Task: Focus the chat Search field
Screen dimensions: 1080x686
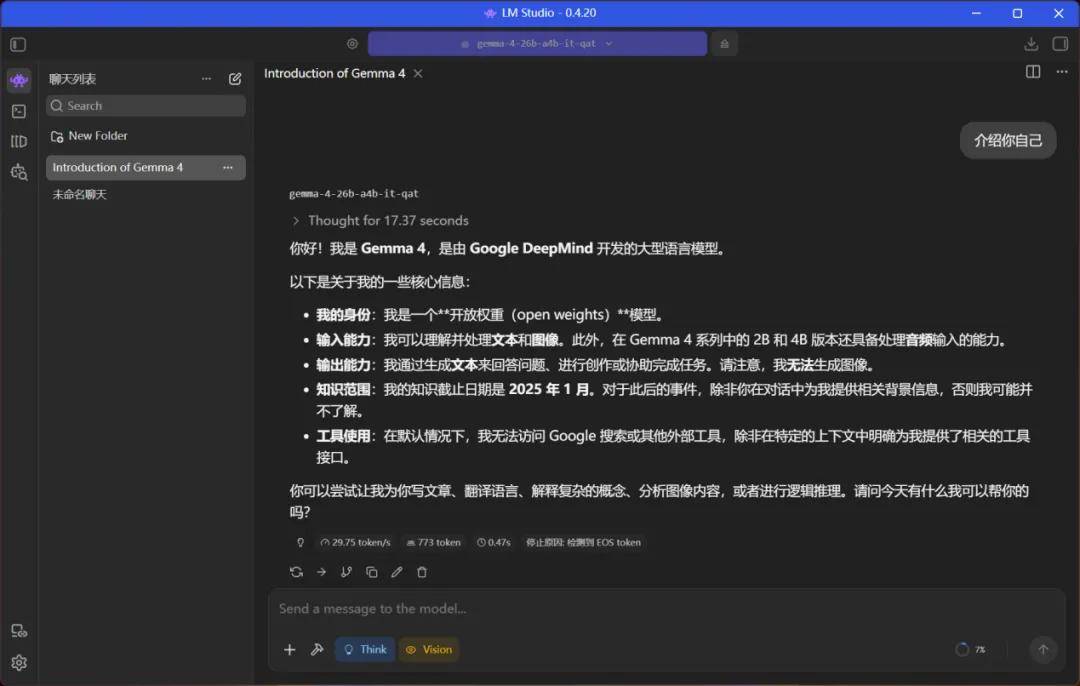Action: tap(146, 105)
